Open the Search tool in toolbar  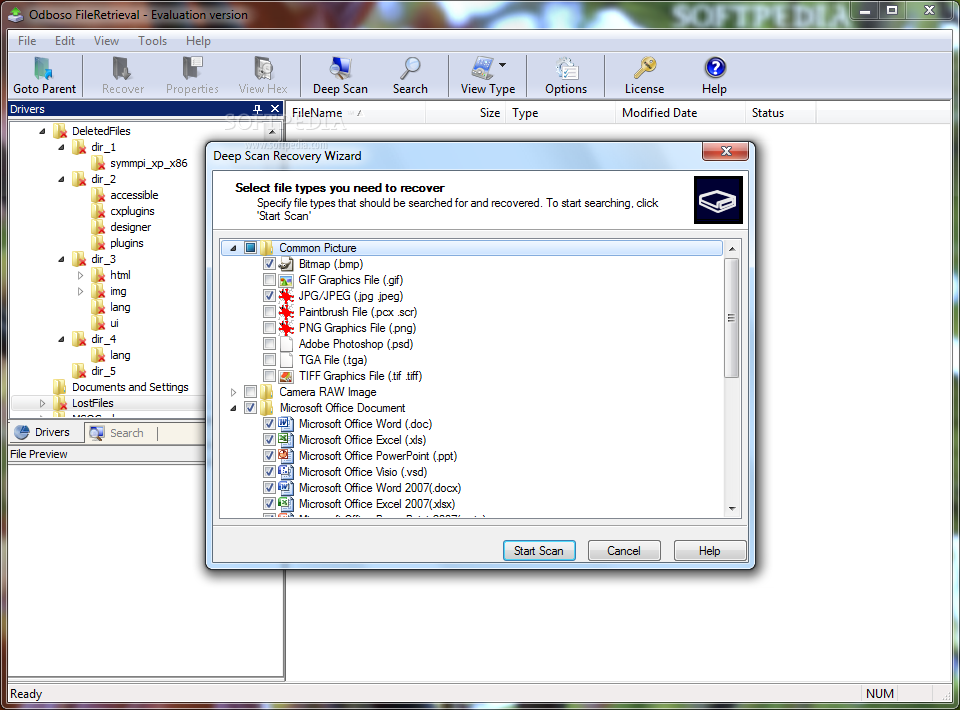coord(410,68)
